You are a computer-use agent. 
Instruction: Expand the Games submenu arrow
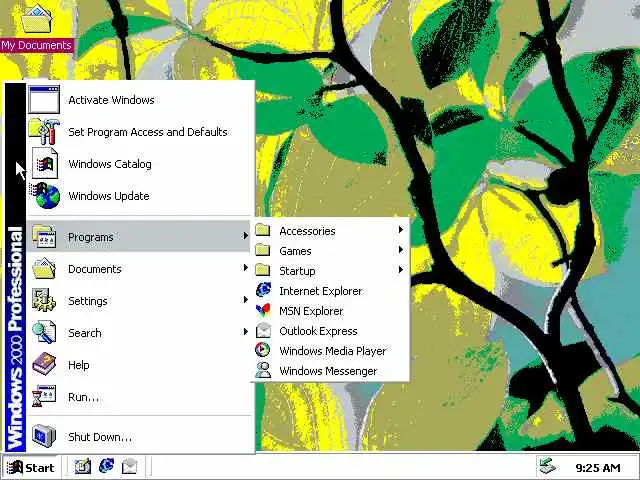[401, 249]
